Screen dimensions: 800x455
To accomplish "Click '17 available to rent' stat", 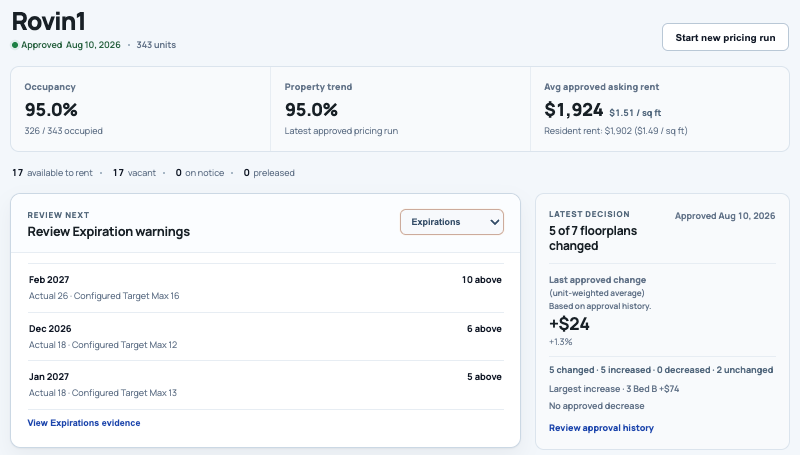I will (53, 173).
